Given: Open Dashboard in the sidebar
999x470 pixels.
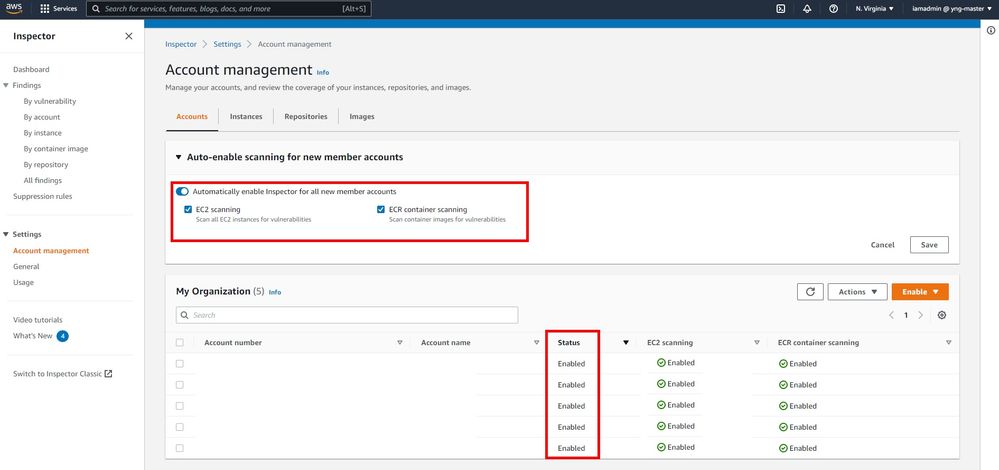Looking at the screenshot, I should 31,69.
